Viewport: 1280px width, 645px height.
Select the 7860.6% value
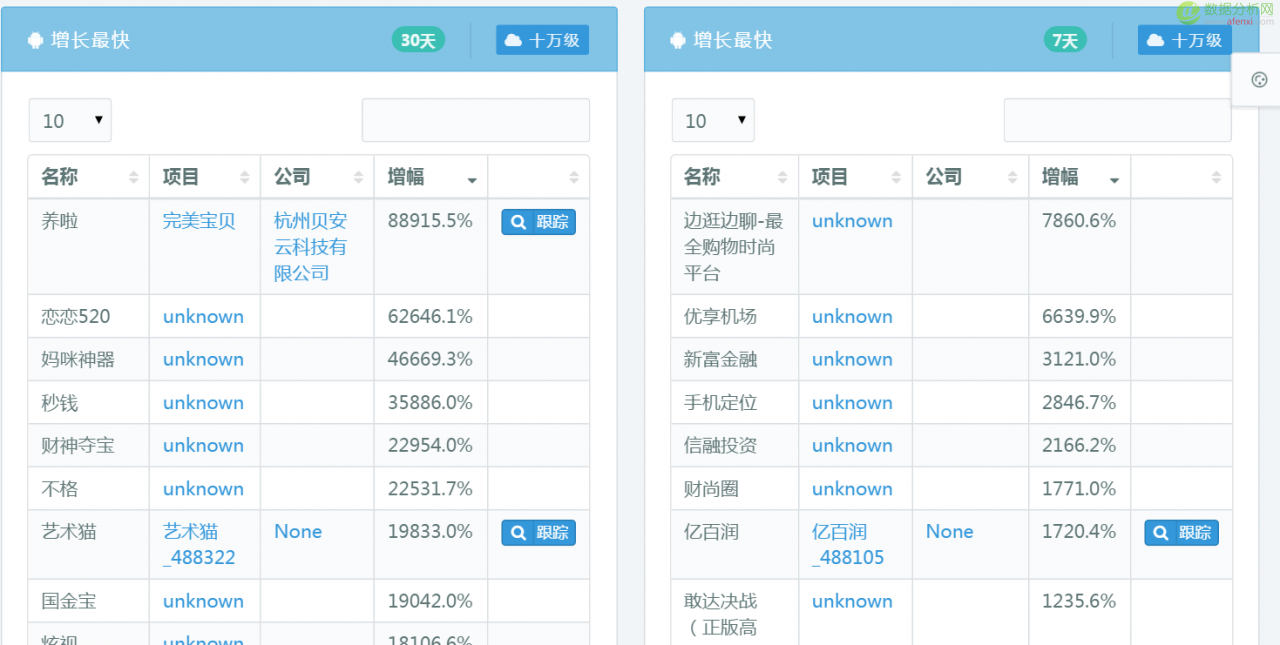1079,221
